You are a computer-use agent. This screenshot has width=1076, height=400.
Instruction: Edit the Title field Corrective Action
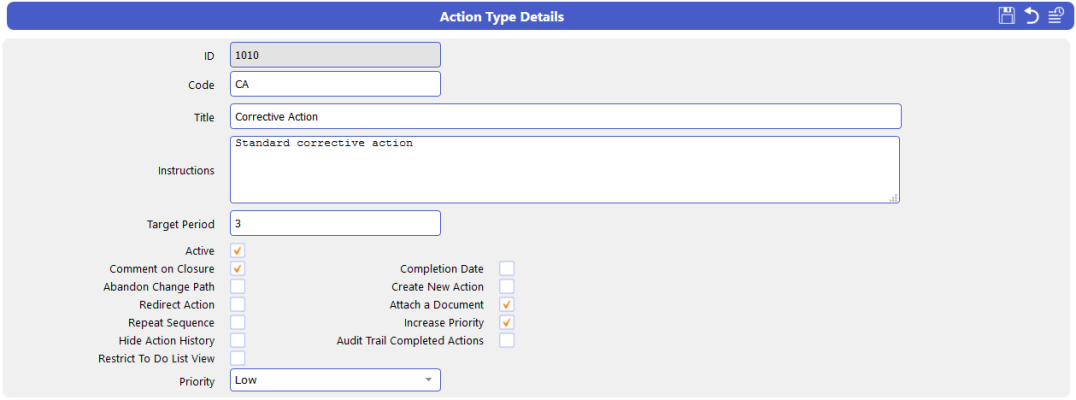pos(565,117)
